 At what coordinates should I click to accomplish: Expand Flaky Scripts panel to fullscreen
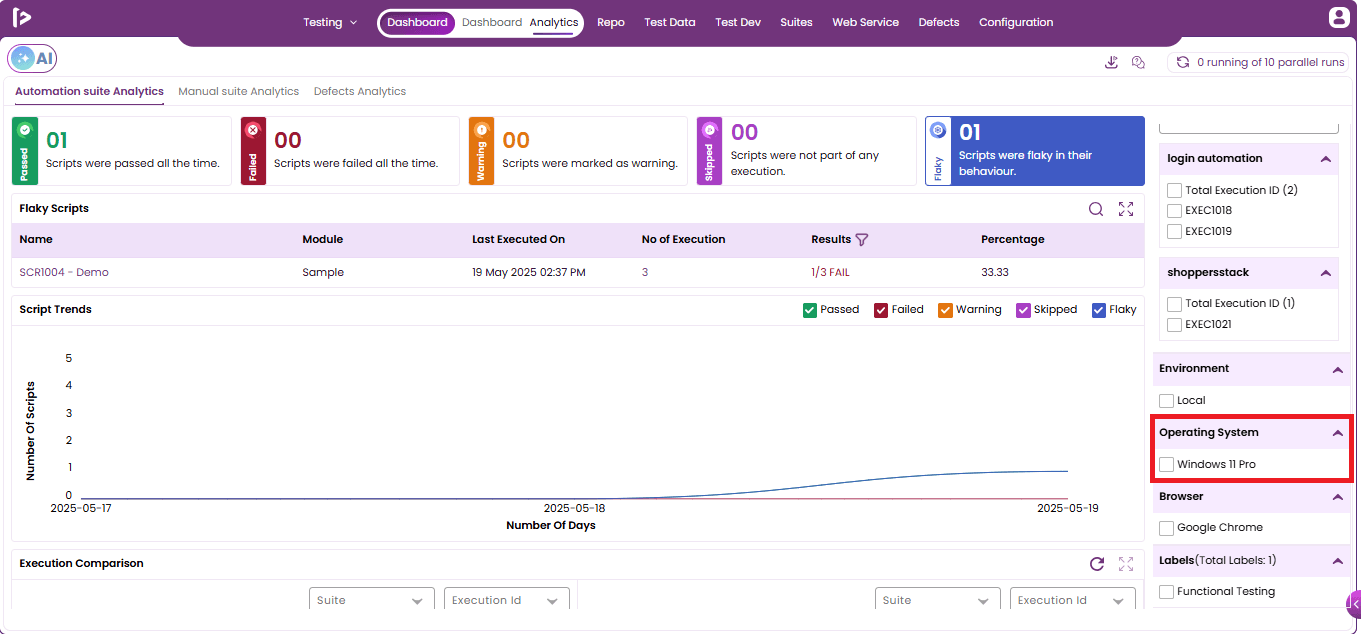(1126, 209)
